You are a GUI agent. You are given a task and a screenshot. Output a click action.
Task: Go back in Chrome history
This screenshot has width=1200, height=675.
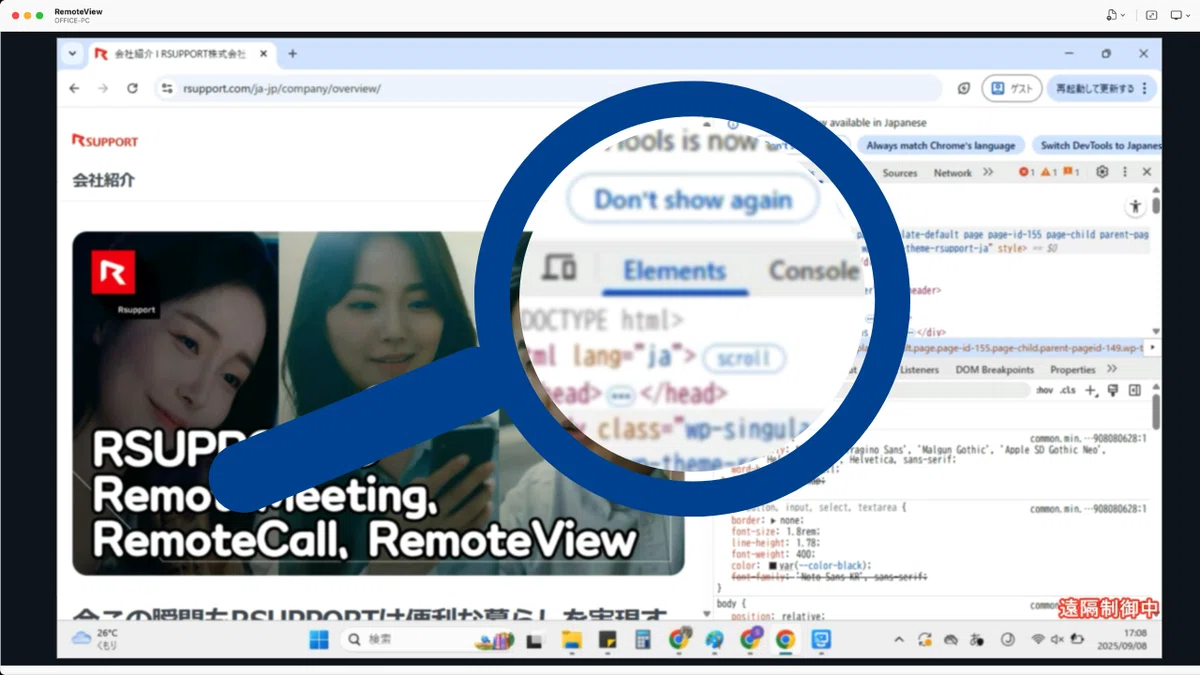(74, 88)
